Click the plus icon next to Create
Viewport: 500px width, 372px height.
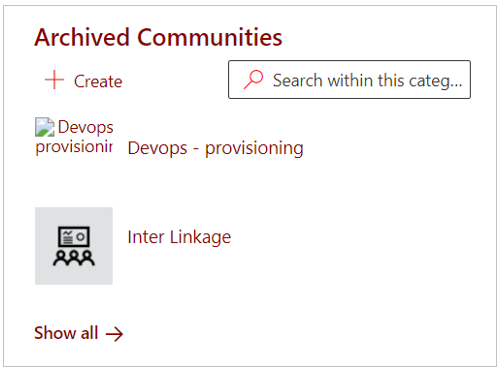coord(54,80)
